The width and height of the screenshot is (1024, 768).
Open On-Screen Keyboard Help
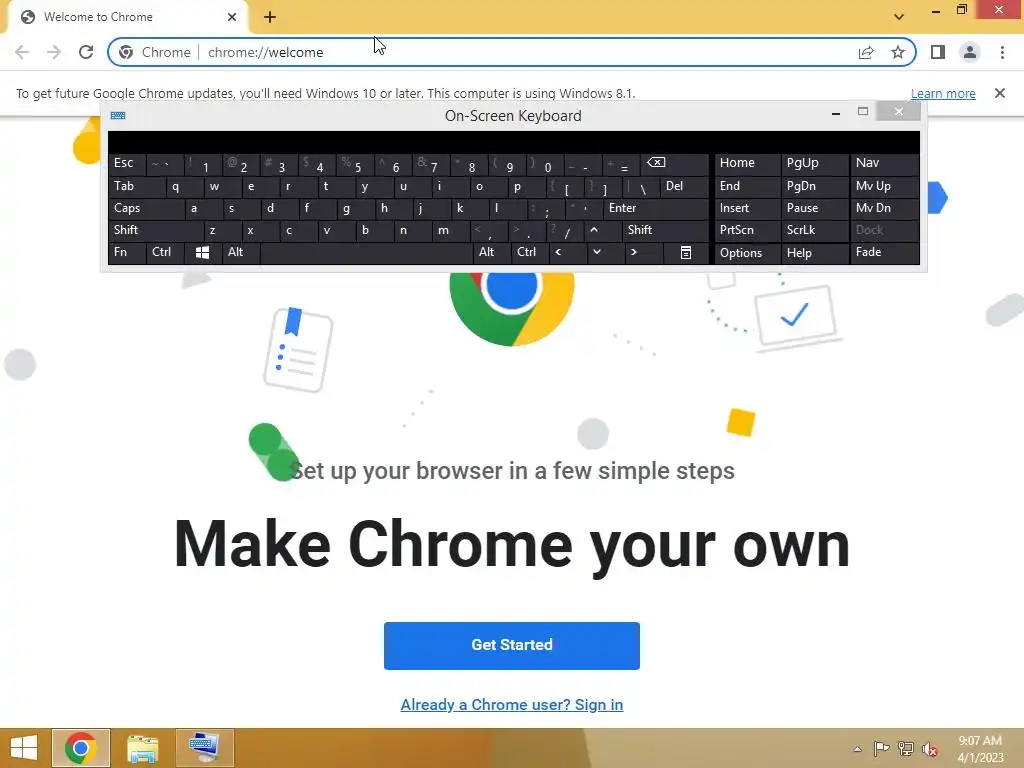(x=814, y=253)
